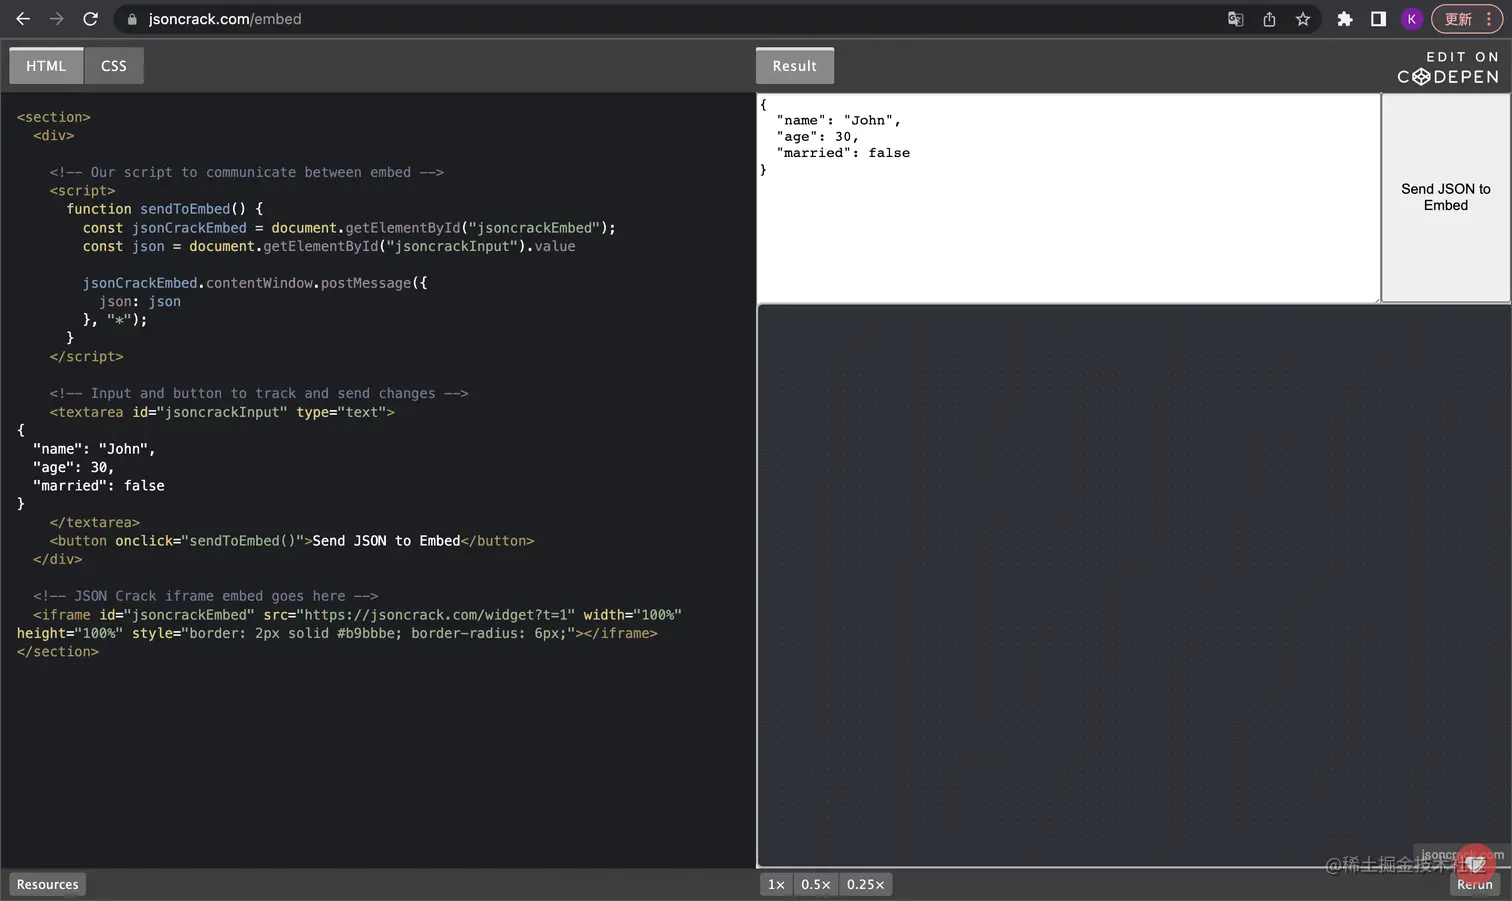Click the 更新 update button
1512x901 pixels.
(x=1458, y=19)
